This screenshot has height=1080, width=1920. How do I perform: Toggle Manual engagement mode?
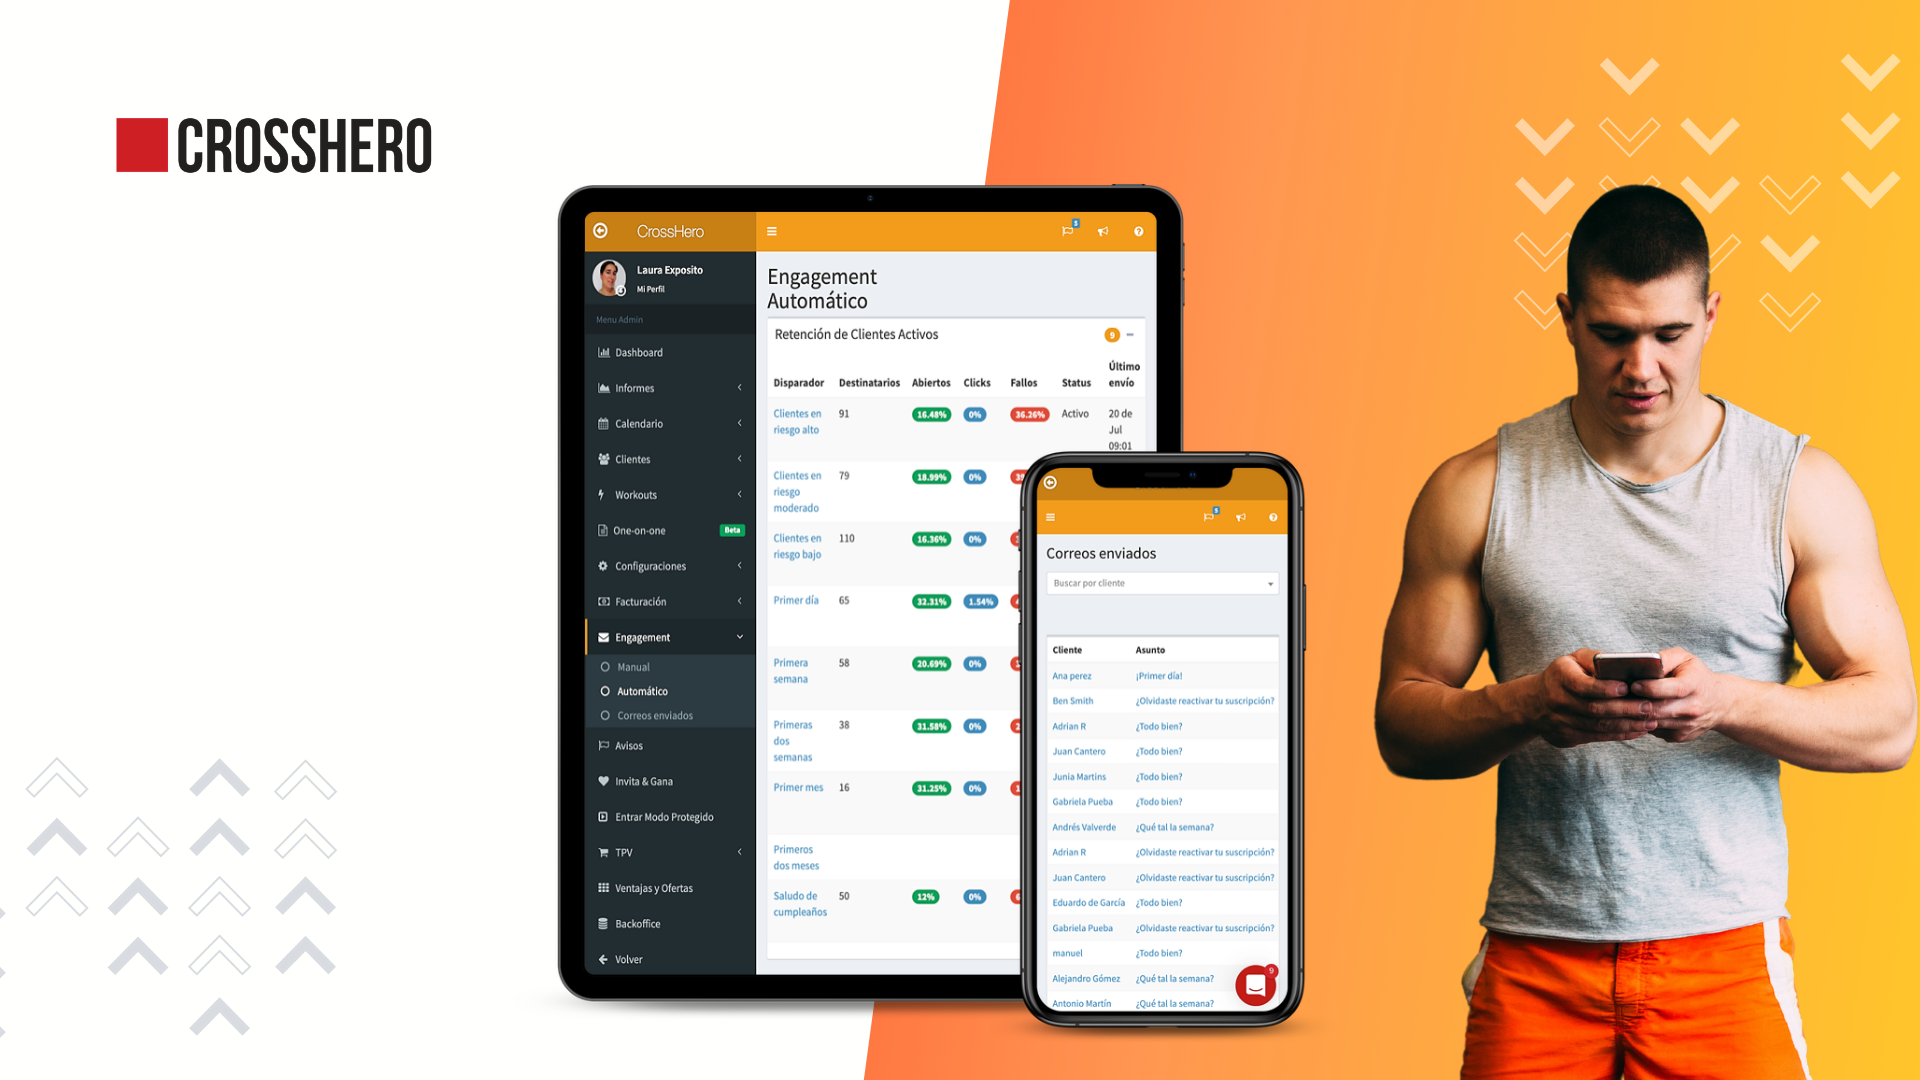pyautogui.click(x=632, y=665)
